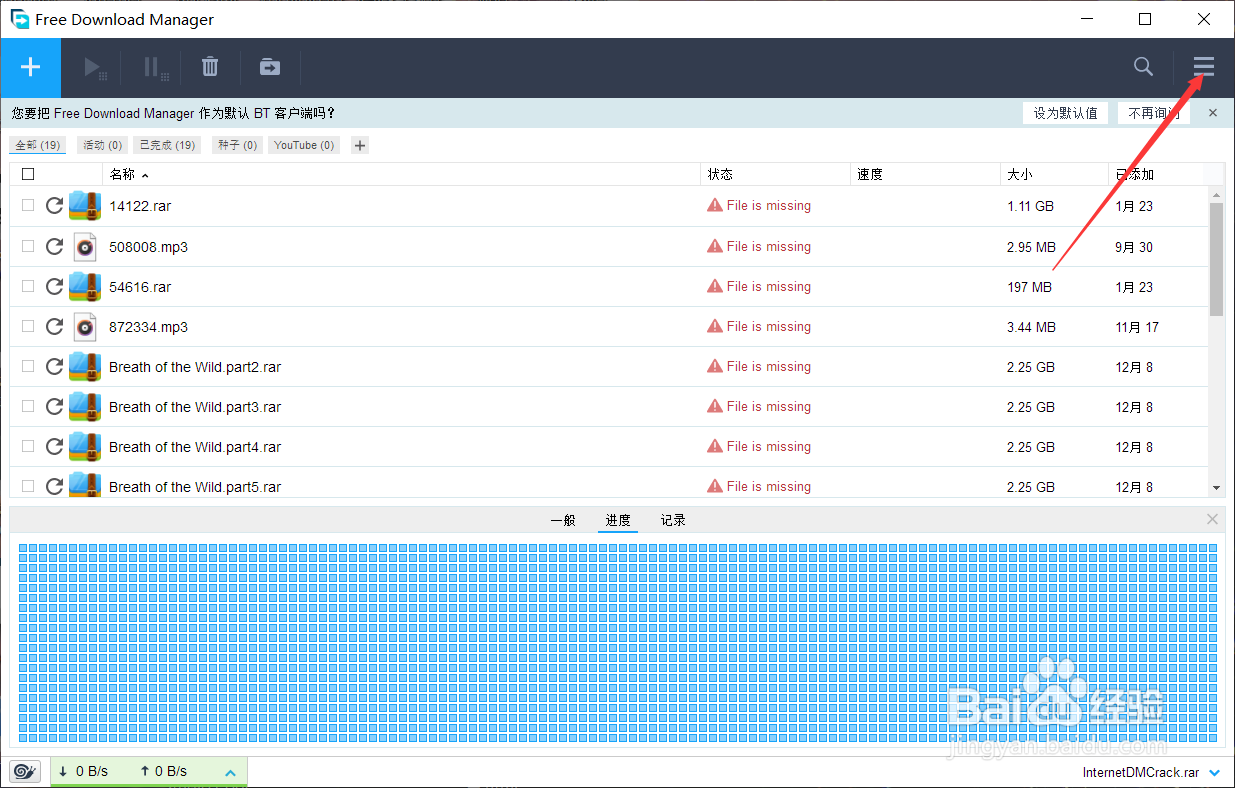The image size is (1235, 788).
Task: Select the YouTube (0) filter tab
Action: [x=304, y=145]
